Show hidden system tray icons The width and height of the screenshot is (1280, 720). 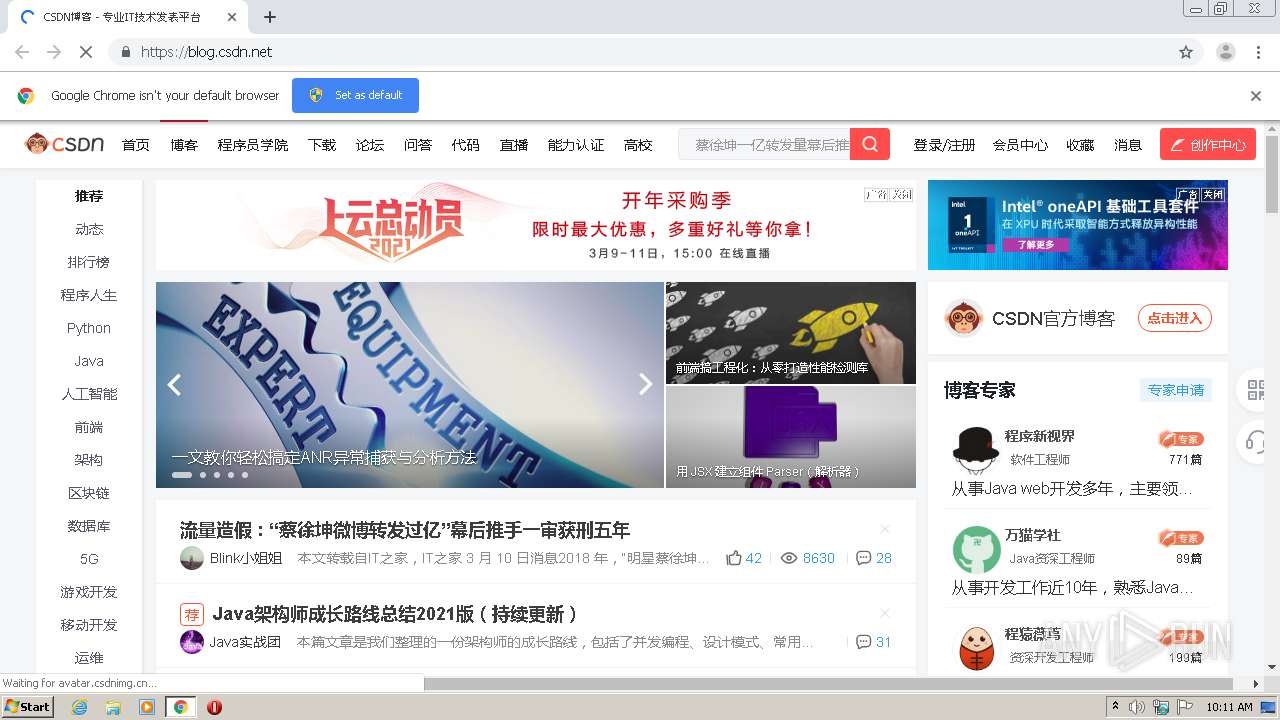[x=1115, y=707]
